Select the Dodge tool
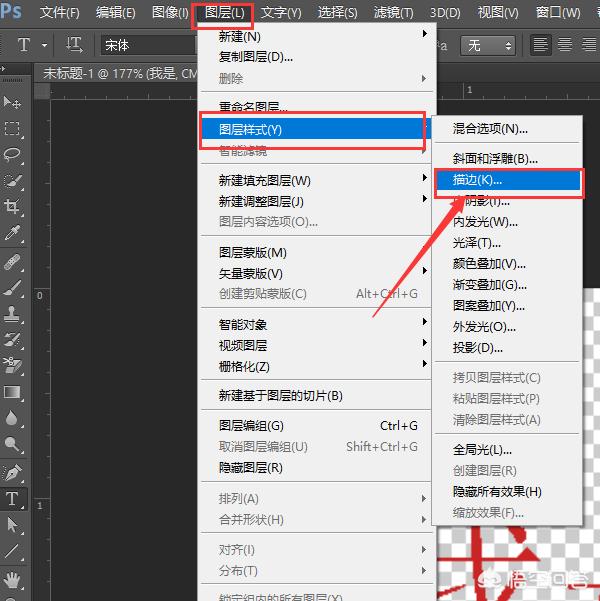This screenshot has width=600, height=601. pyautogui.click(x=12, y=444)
